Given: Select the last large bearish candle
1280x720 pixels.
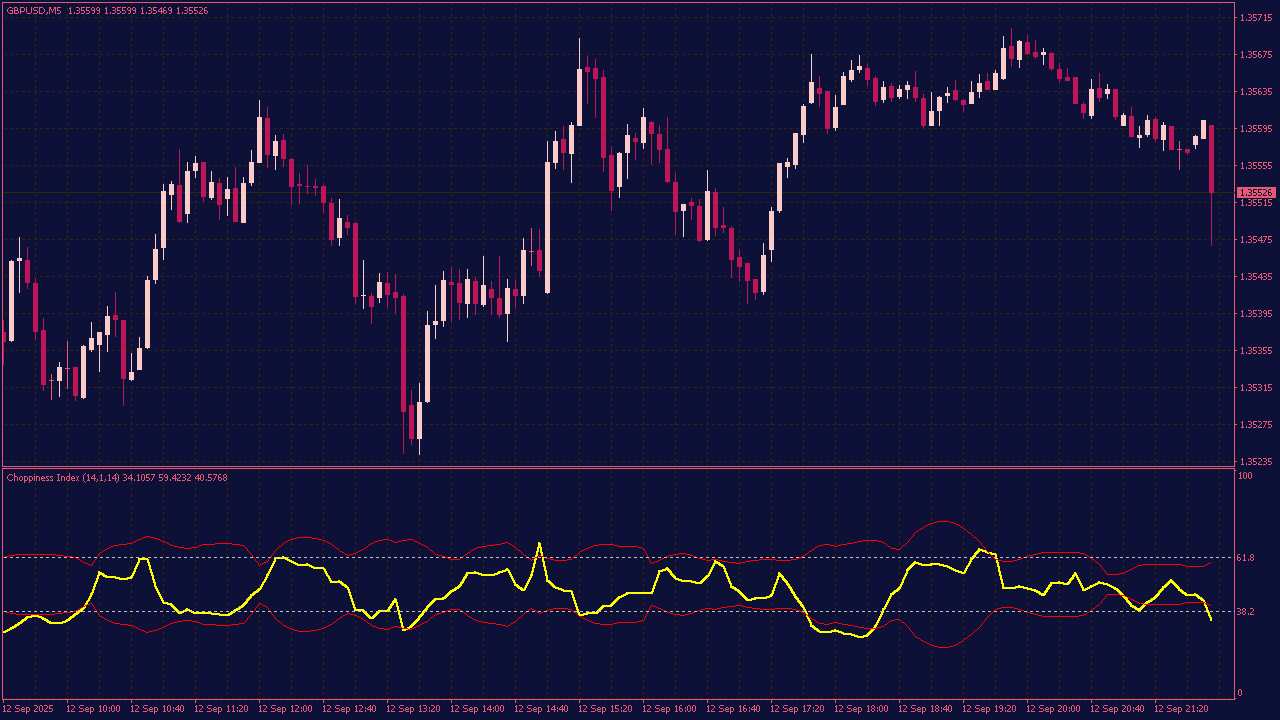Looking at the screenshot, I should coord(1212,158).
